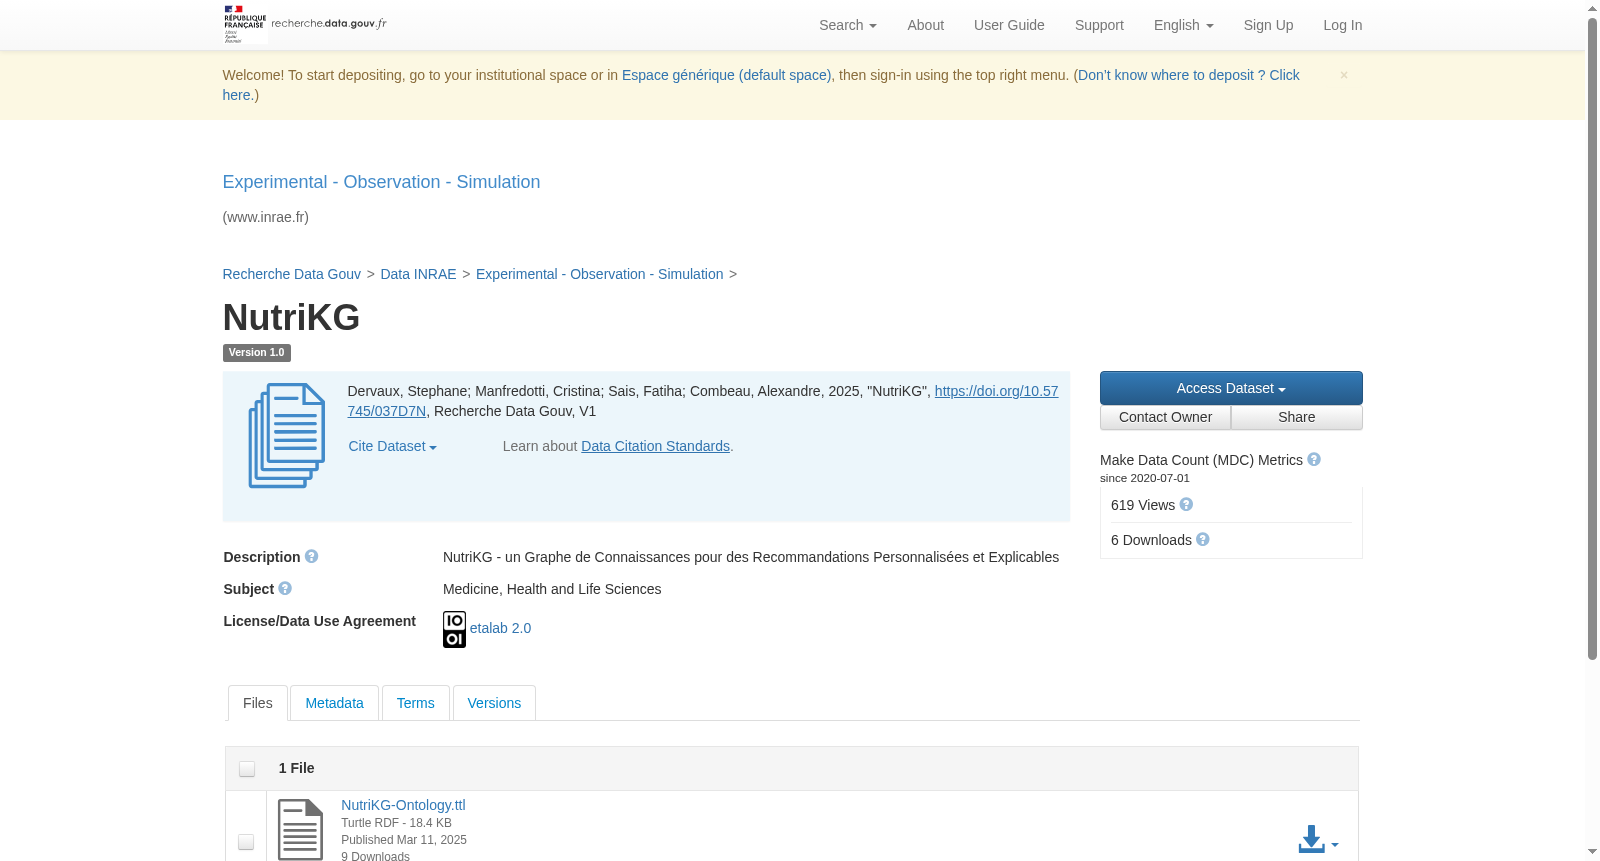
Task: Click the NutriKG dataset title
Action: click(291, 317)
